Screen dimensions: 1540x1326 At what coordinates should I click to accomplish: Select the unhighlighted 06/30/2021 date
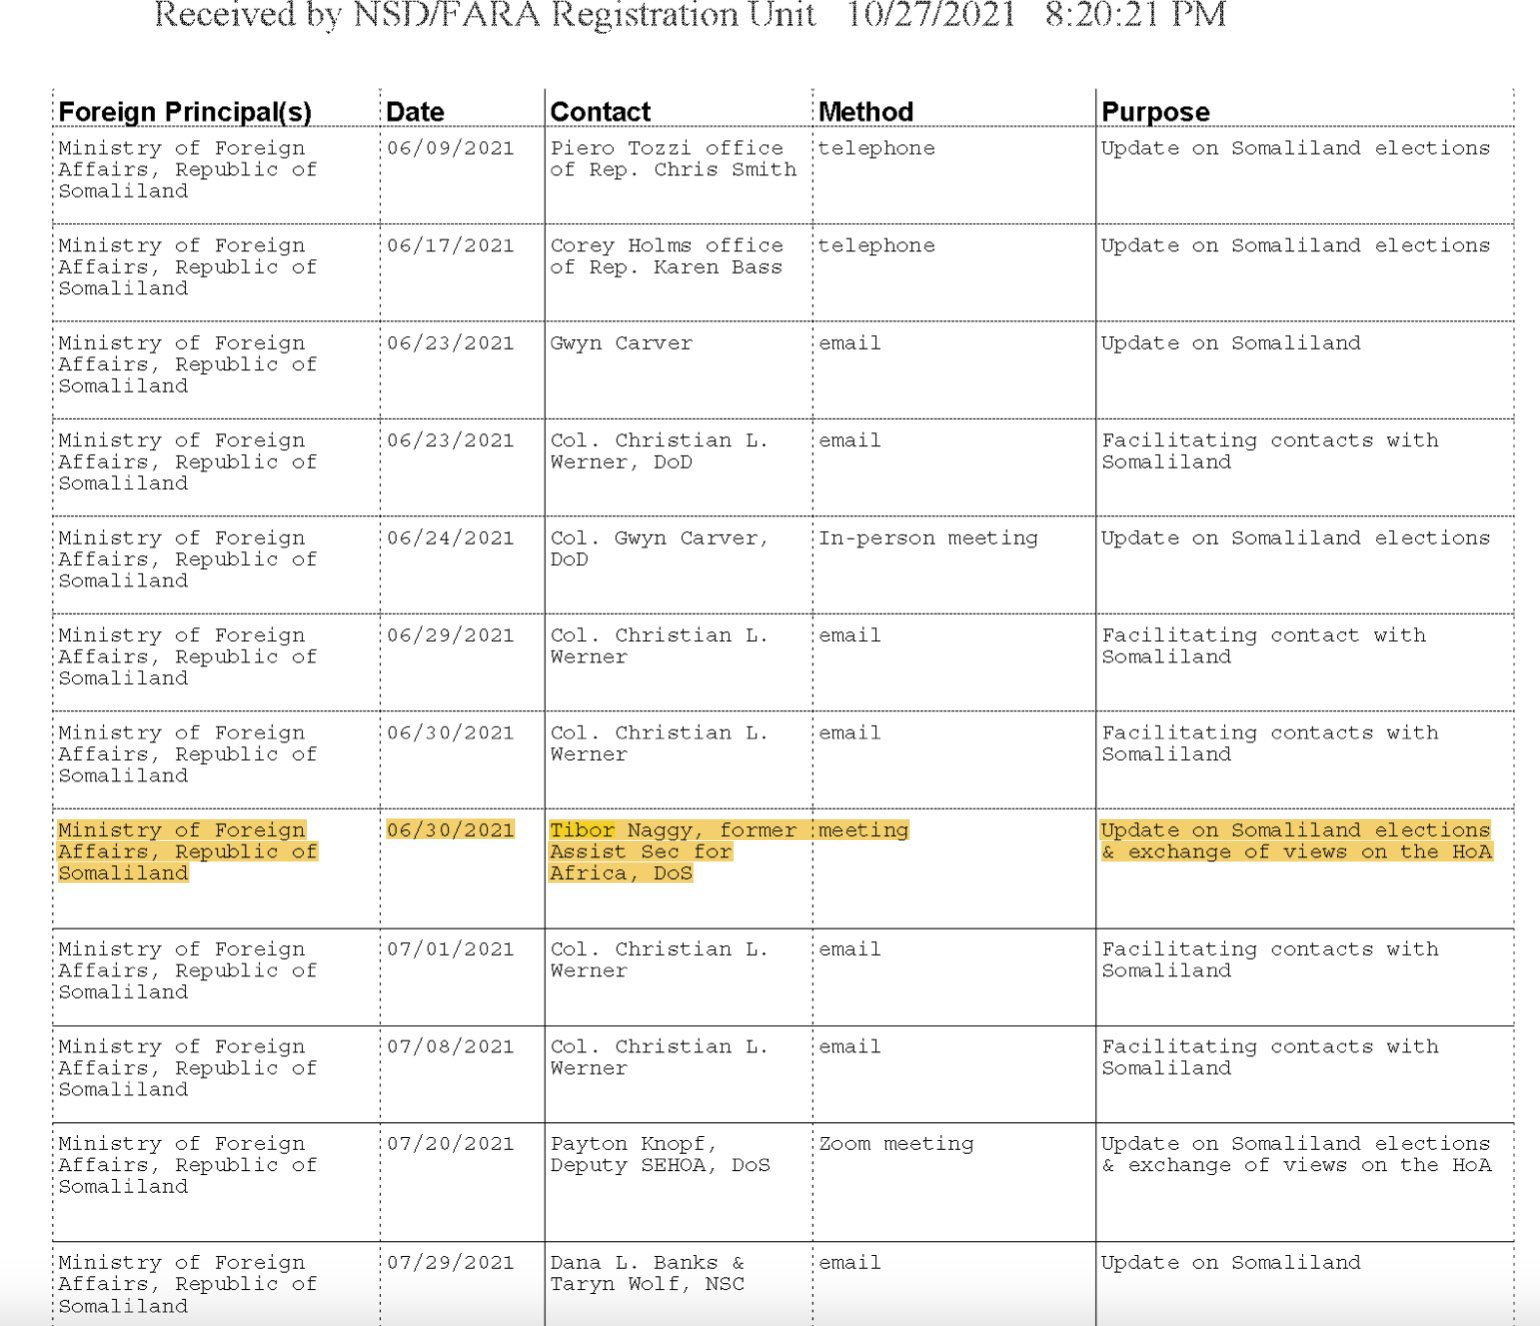coord(450,733)
